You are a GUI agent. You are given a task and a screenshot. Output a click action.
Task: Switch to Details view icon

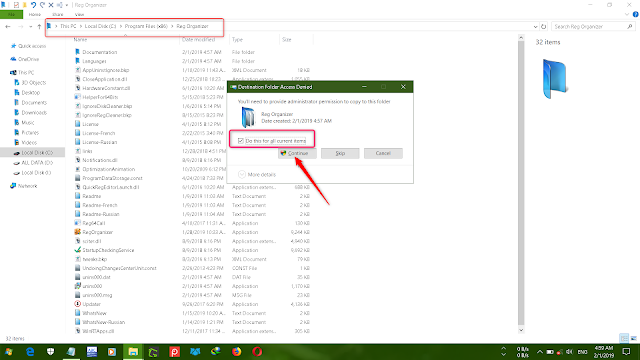[624, 338]
